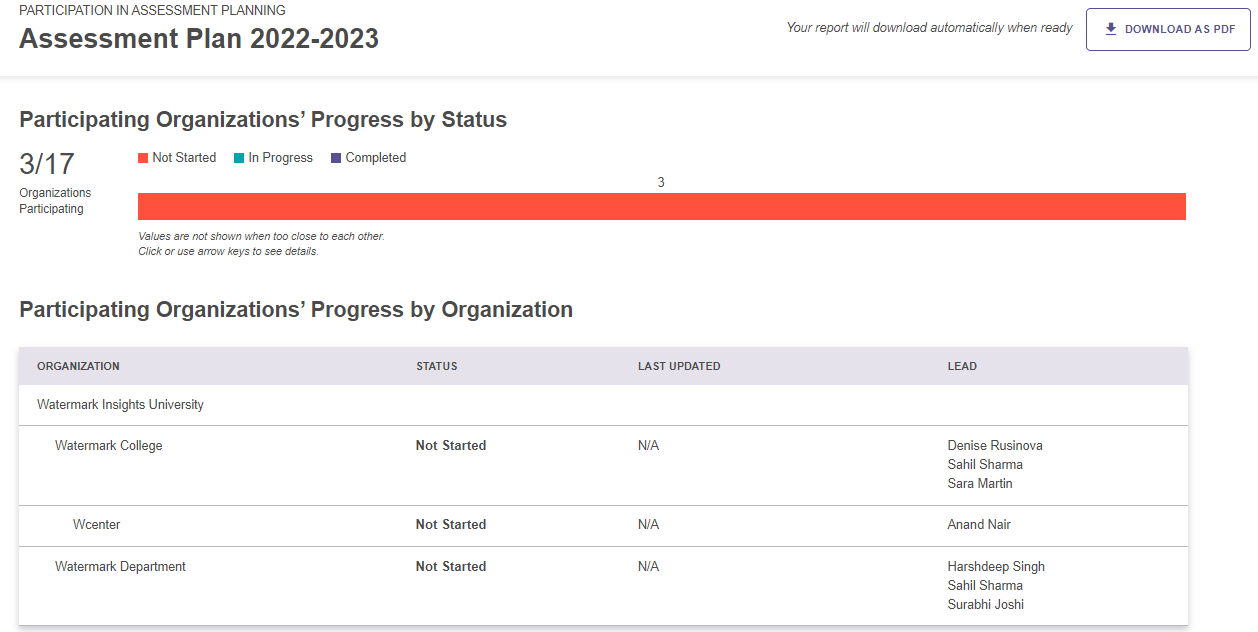Click the Status column header
1258x632 pixels.
(437, 366)
